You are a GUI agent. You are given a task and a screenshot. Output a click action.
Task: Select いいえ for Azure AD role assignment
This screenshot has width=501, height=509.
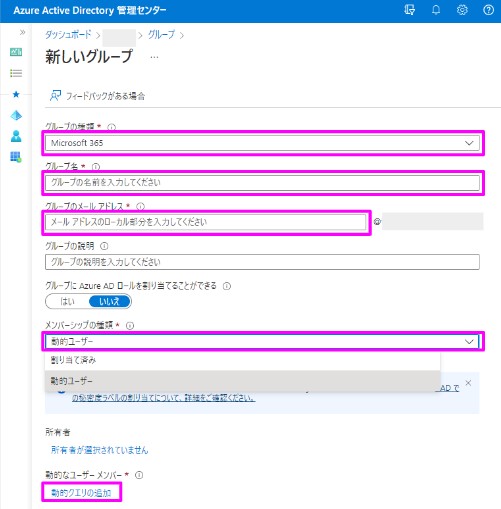109,302
